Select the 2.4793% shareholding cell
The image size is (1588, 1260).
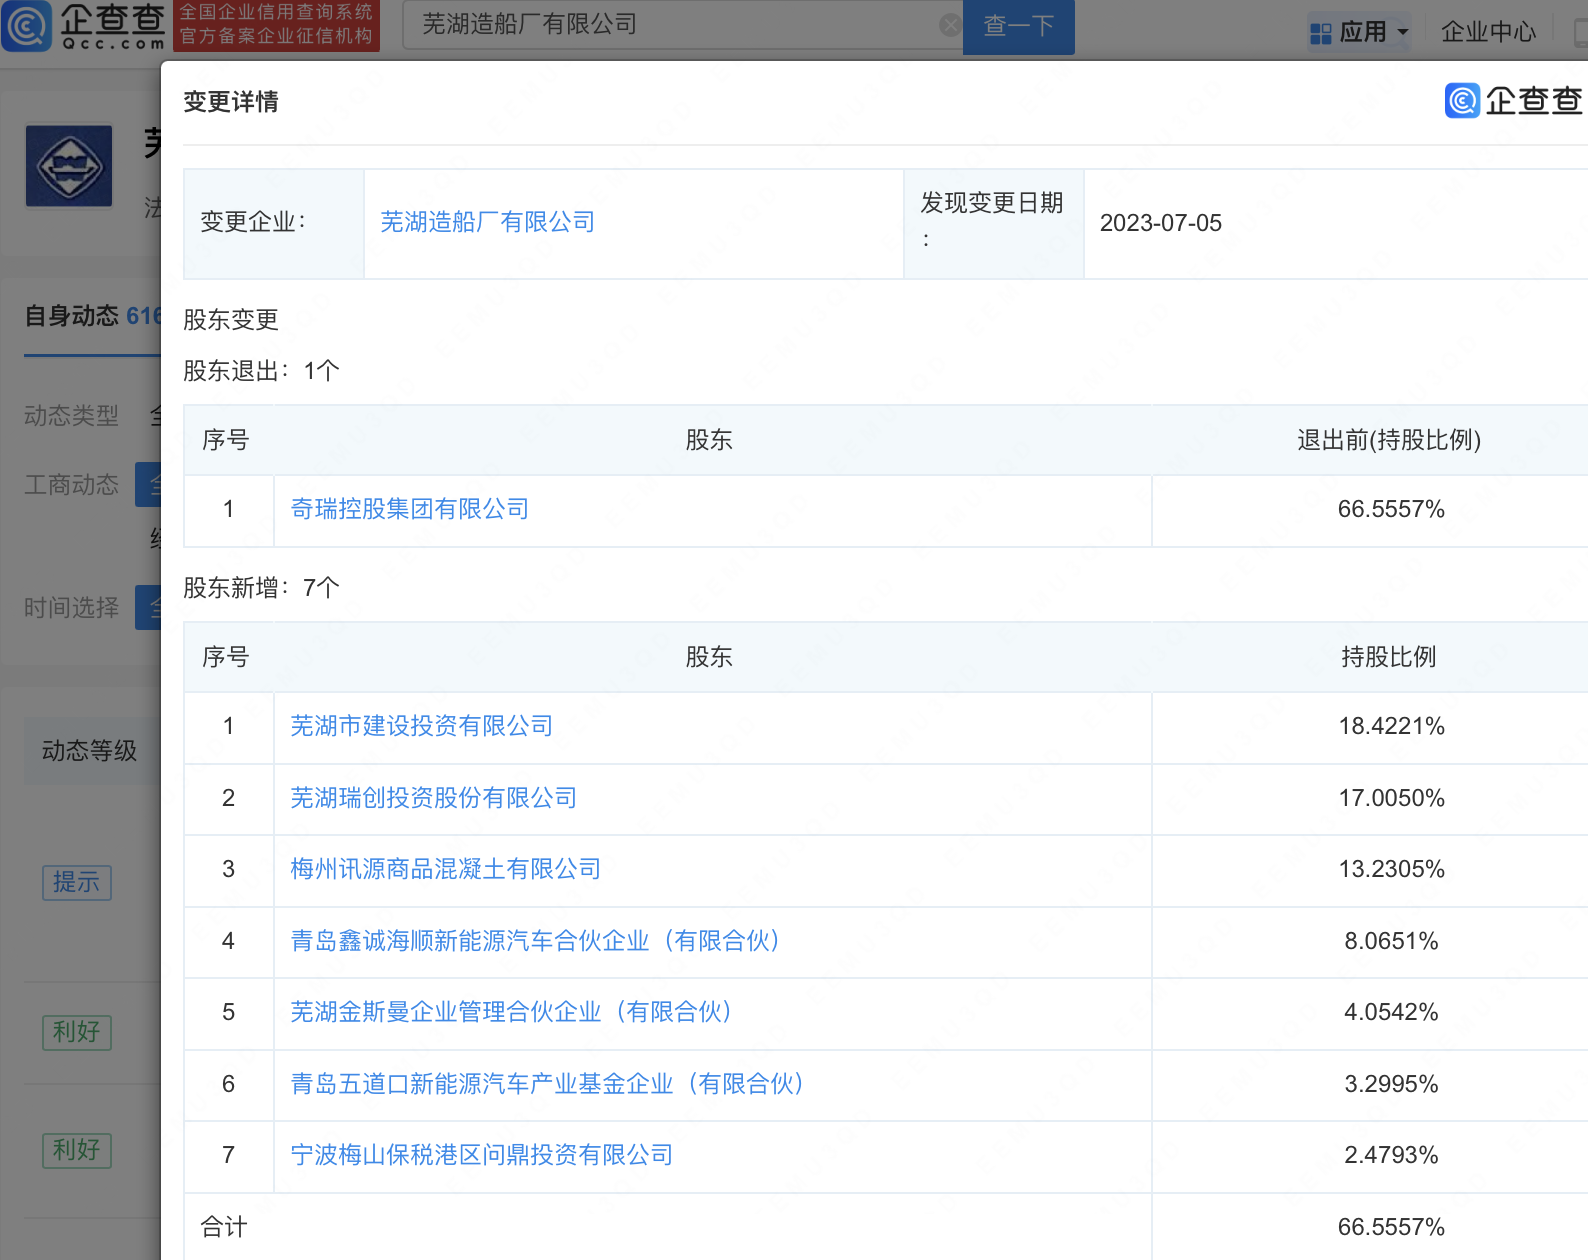tap(1391, 1155)
